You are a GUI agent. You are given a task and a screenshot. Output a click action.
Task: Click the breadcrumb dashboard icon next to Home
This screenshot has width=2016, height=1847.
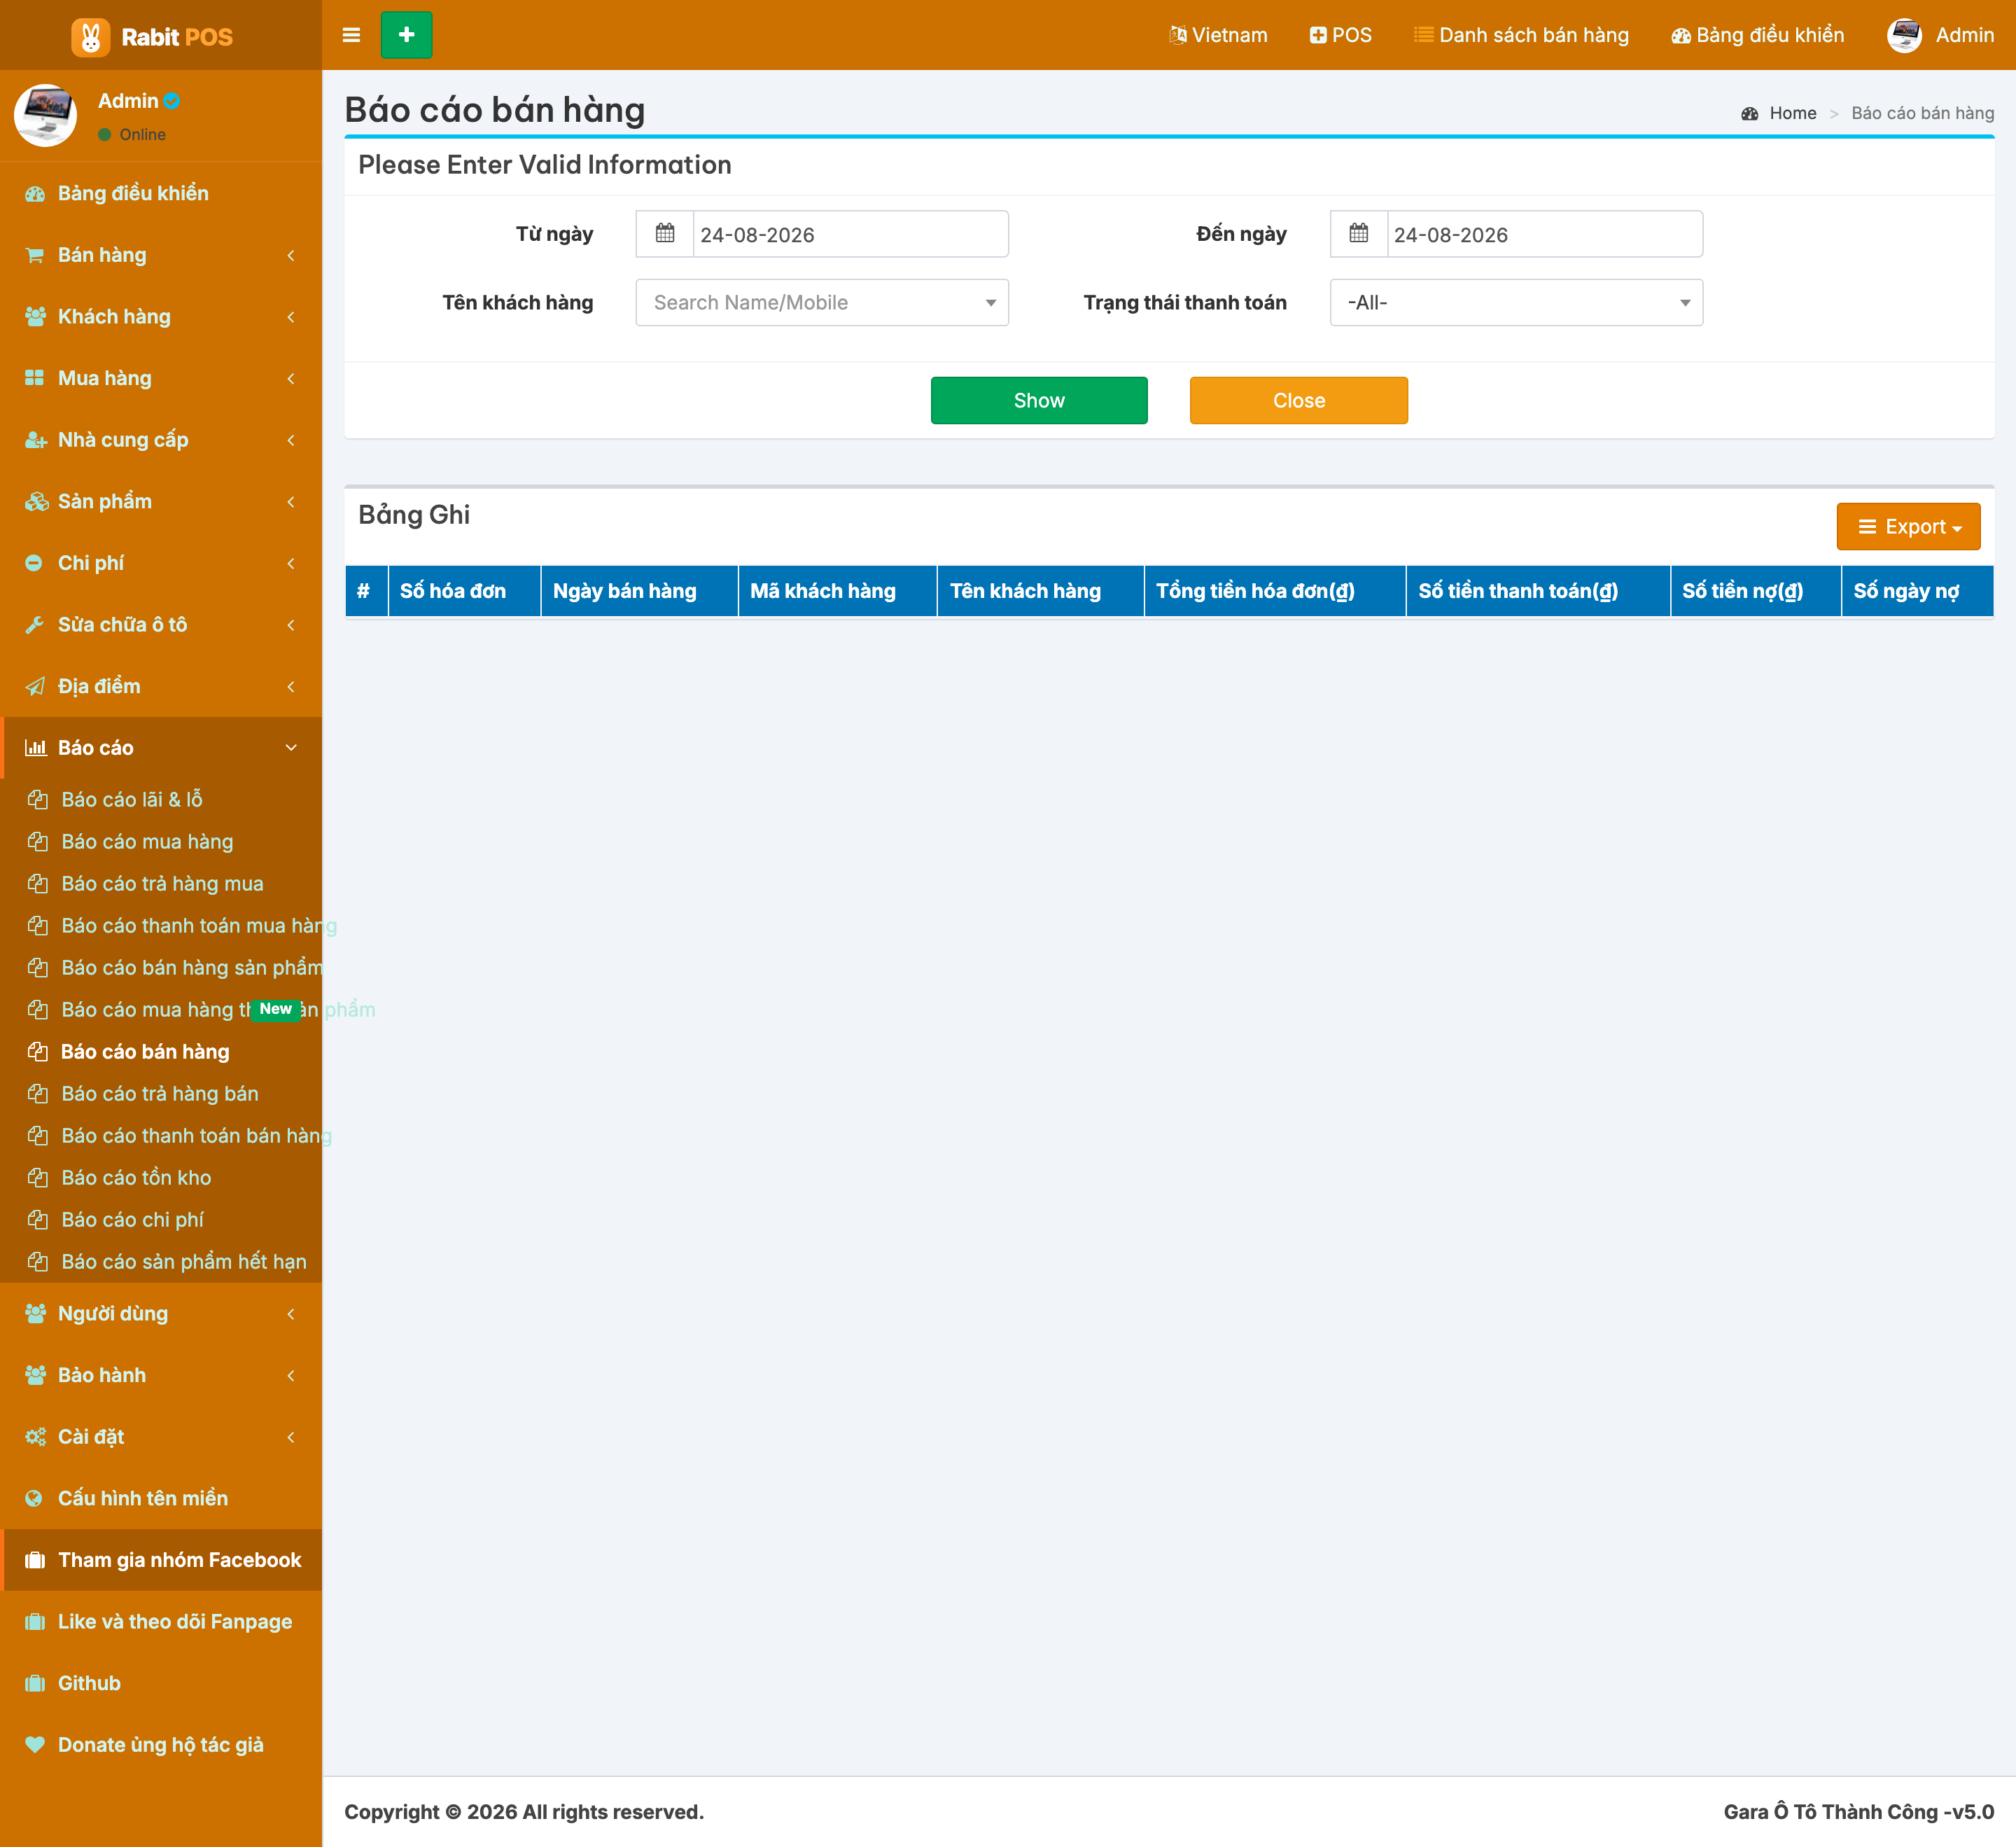click(x=1749, y=114)
